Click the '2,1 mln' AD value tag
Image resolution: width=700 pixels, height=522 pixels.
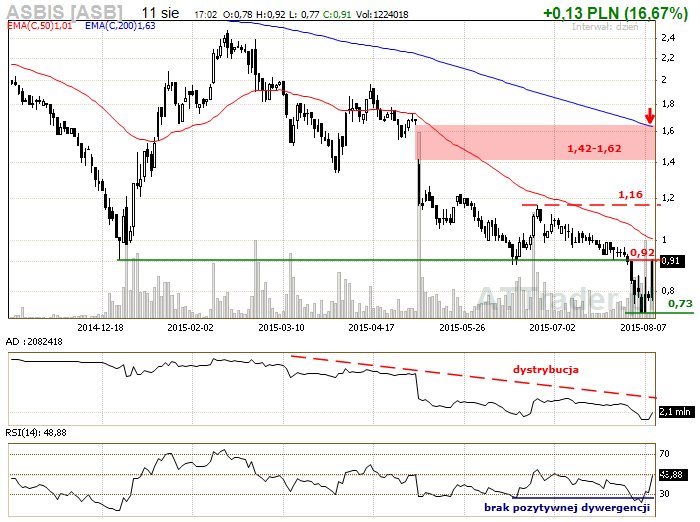click(677, 412)
